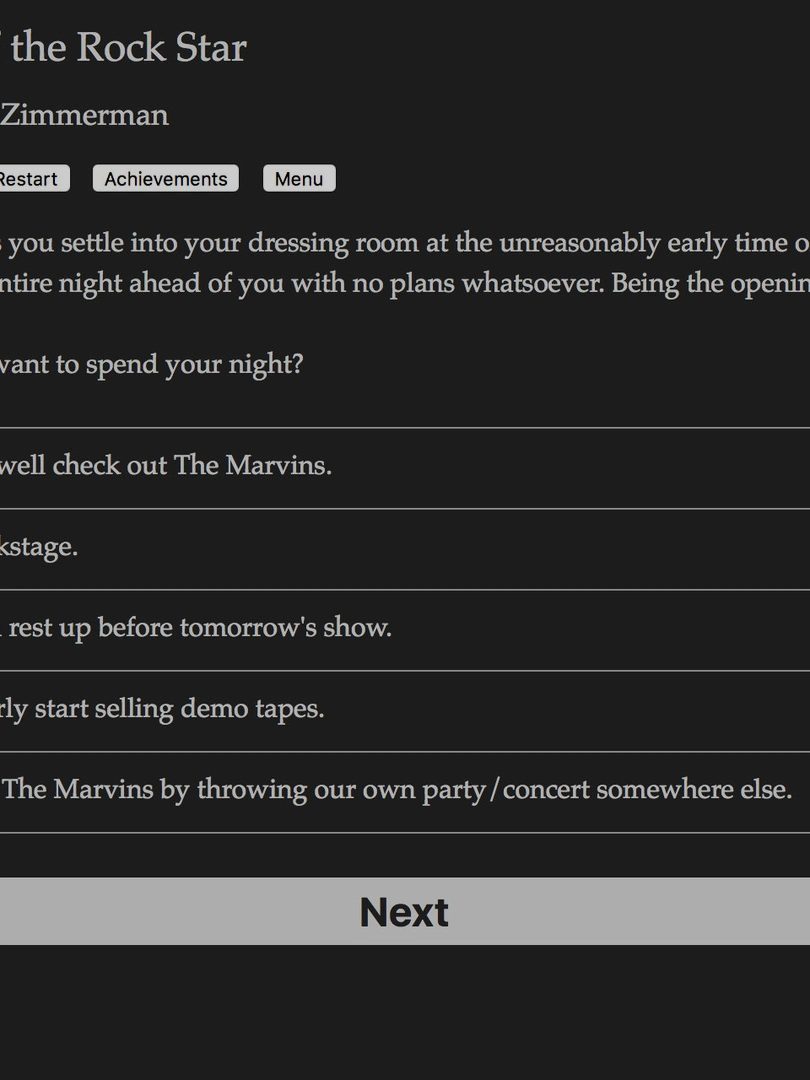810x1080 pixels.
Task: Select the throw our own party/concert option
Action: click(x=396, y=790)
